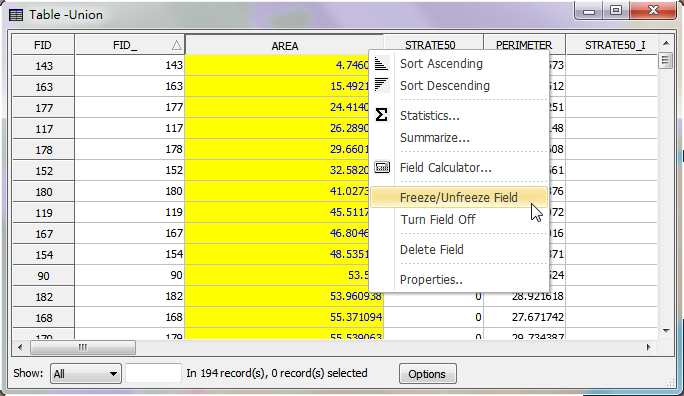This screenshot has width=684, height=396.
Task: Click the record number input box
Action: pyautogui.click(x=153, y=373)
